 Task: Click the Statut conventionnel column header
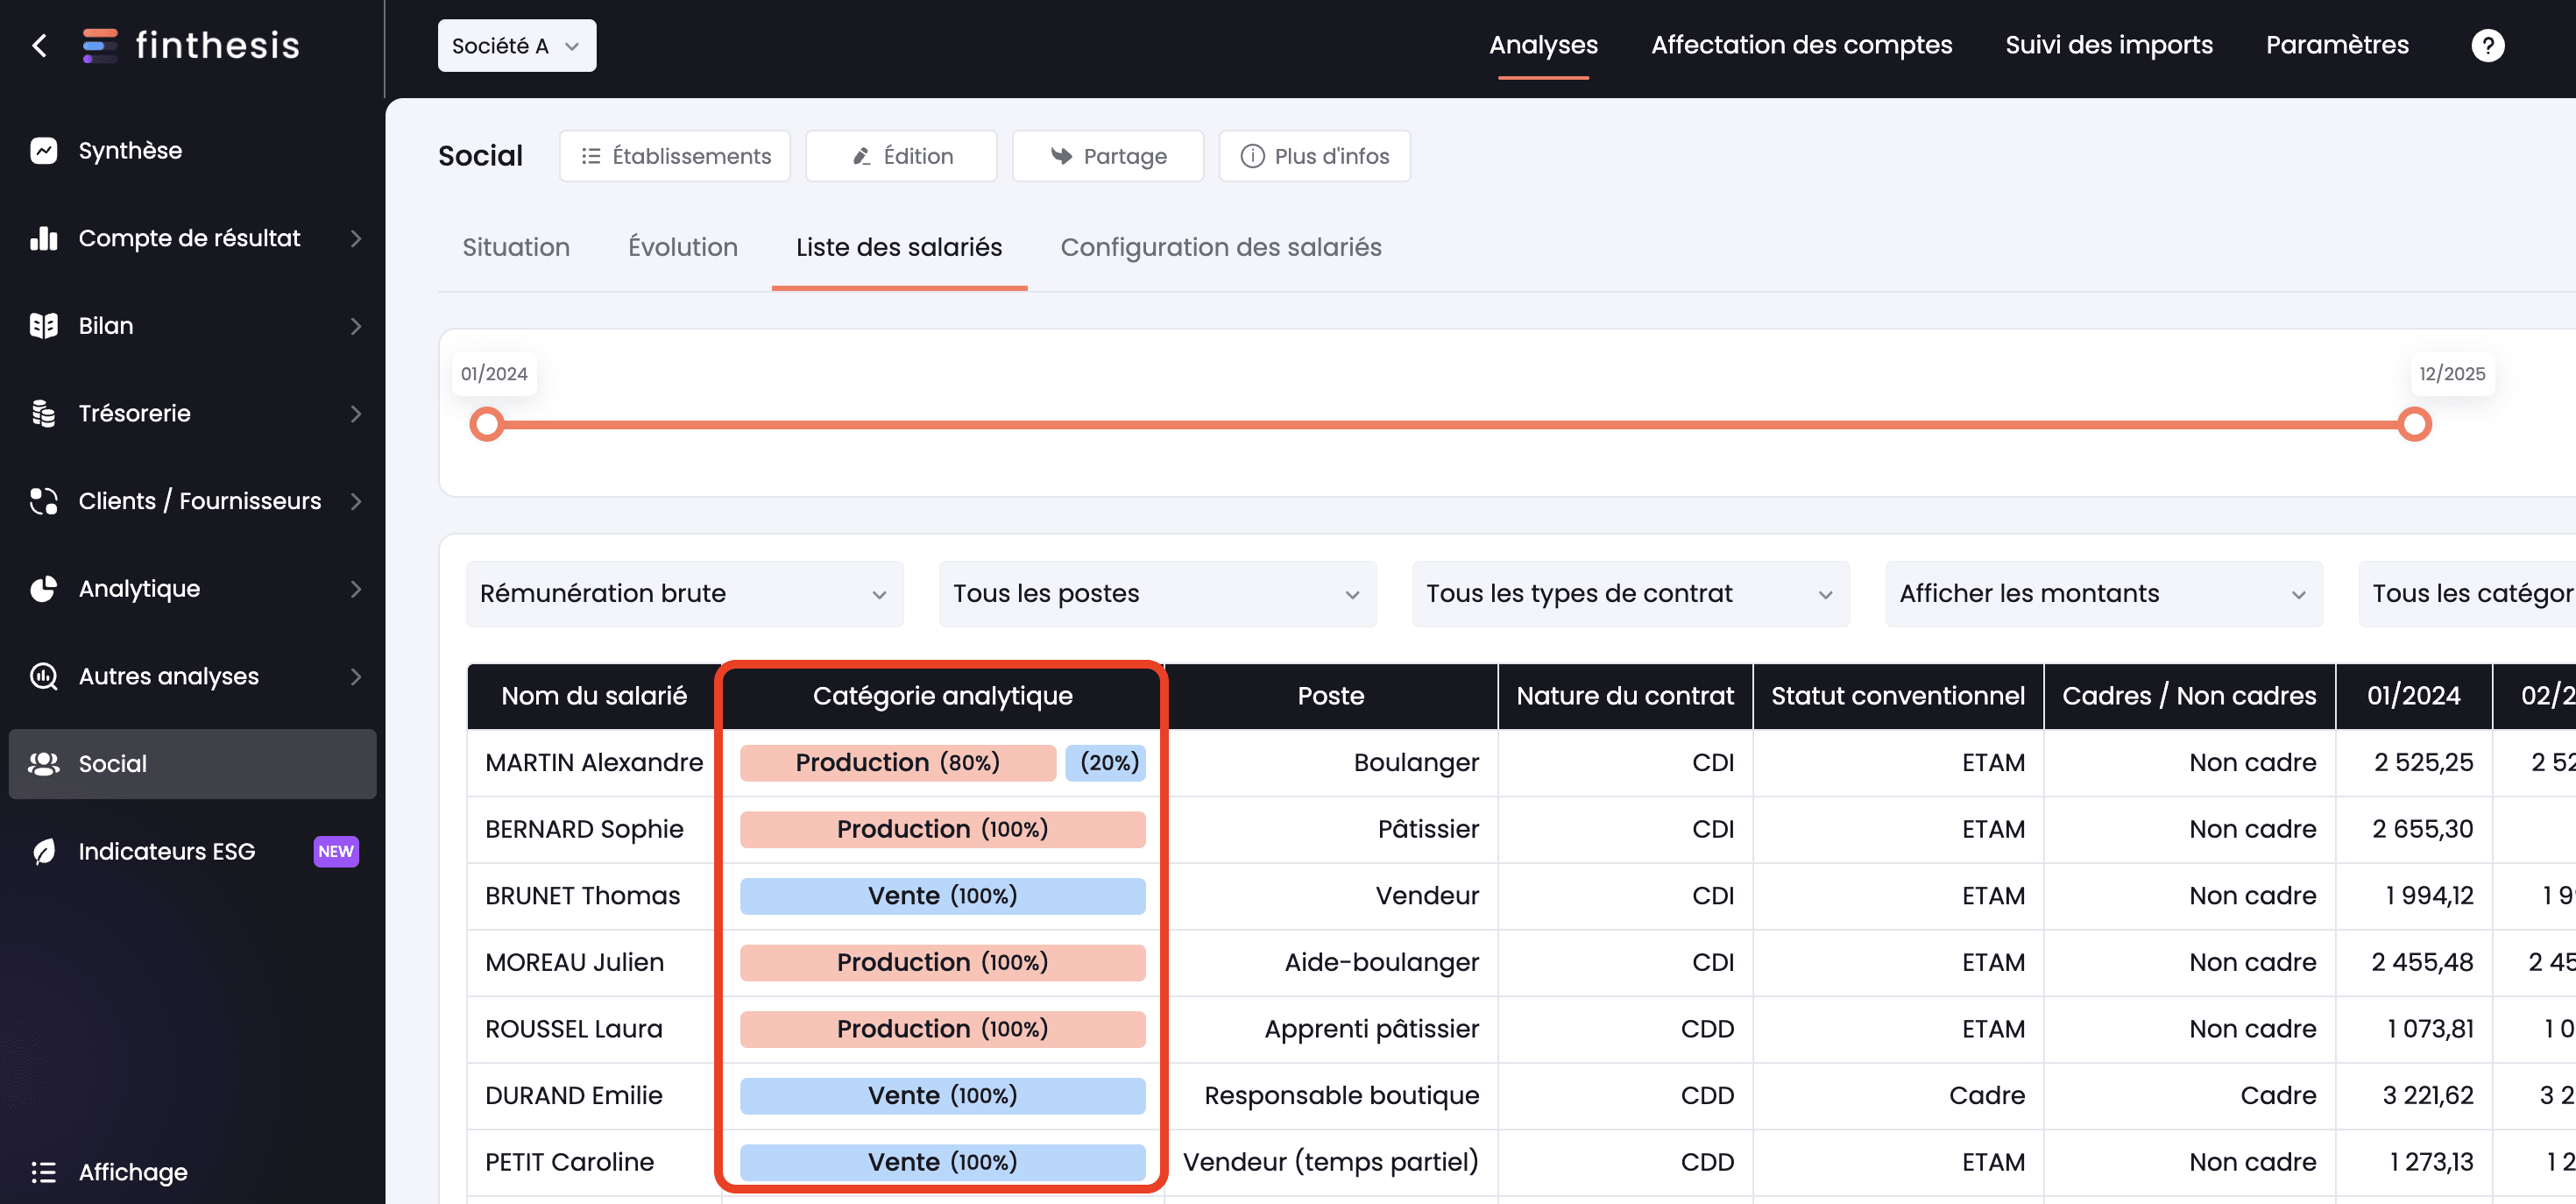click(1898, 696)
